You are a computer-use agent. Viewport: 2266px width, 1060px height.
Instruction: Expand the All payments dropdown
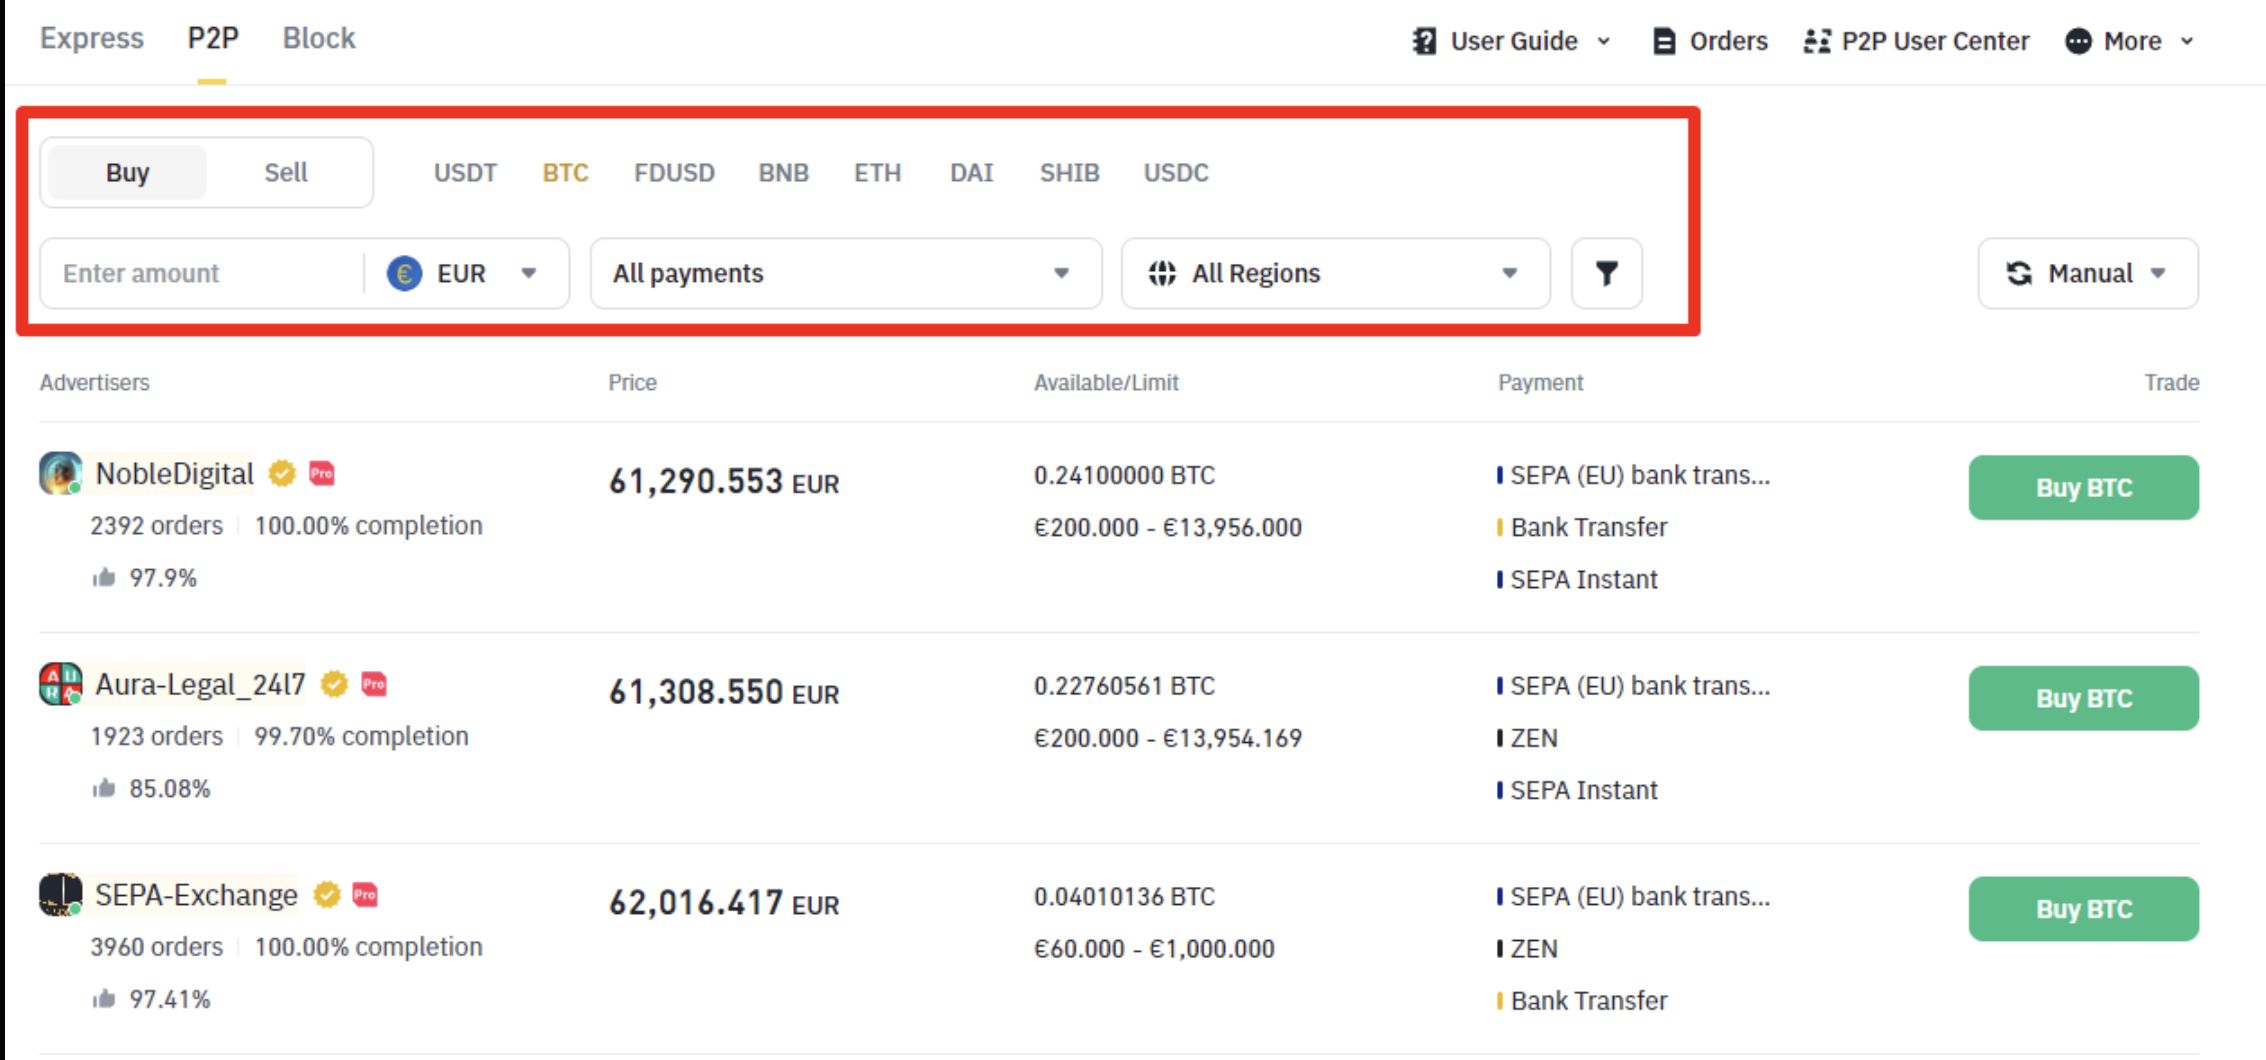coord(845,273)
